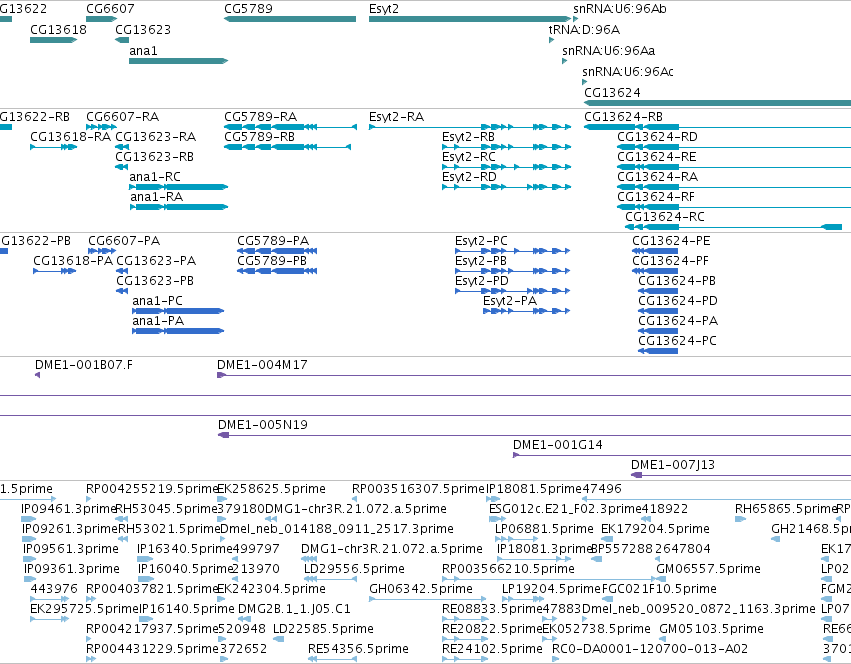Open transcript ana1-RA
The image size is (851, 664).
(156, 197)
